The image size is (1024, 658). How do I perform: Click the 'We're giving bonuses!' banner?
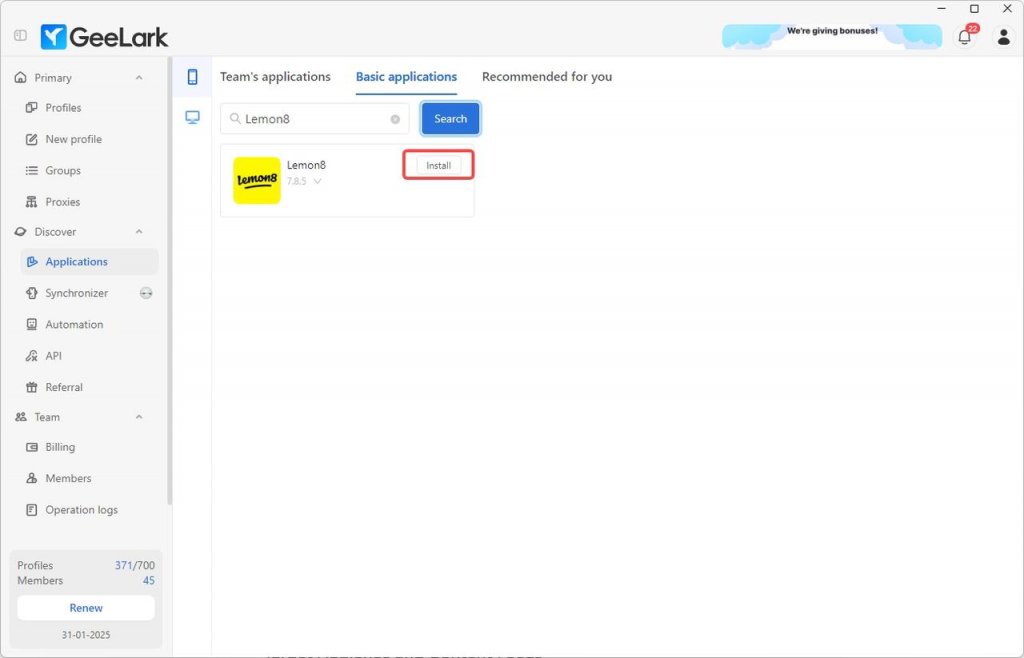click(x=832, y=37)
